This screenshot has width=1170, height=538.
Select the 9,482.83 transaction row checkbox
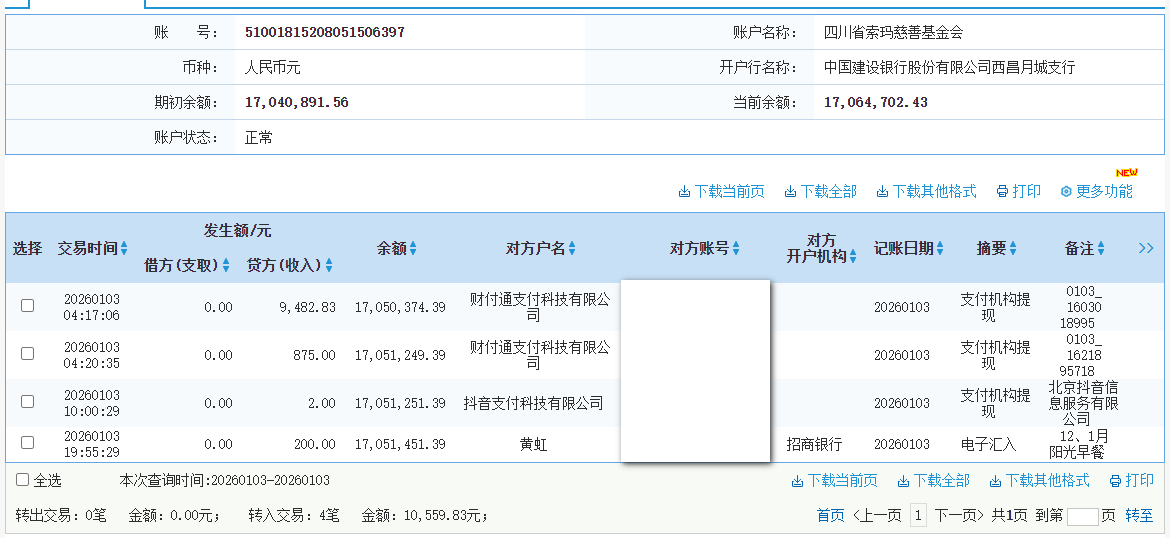click(28, 306)
